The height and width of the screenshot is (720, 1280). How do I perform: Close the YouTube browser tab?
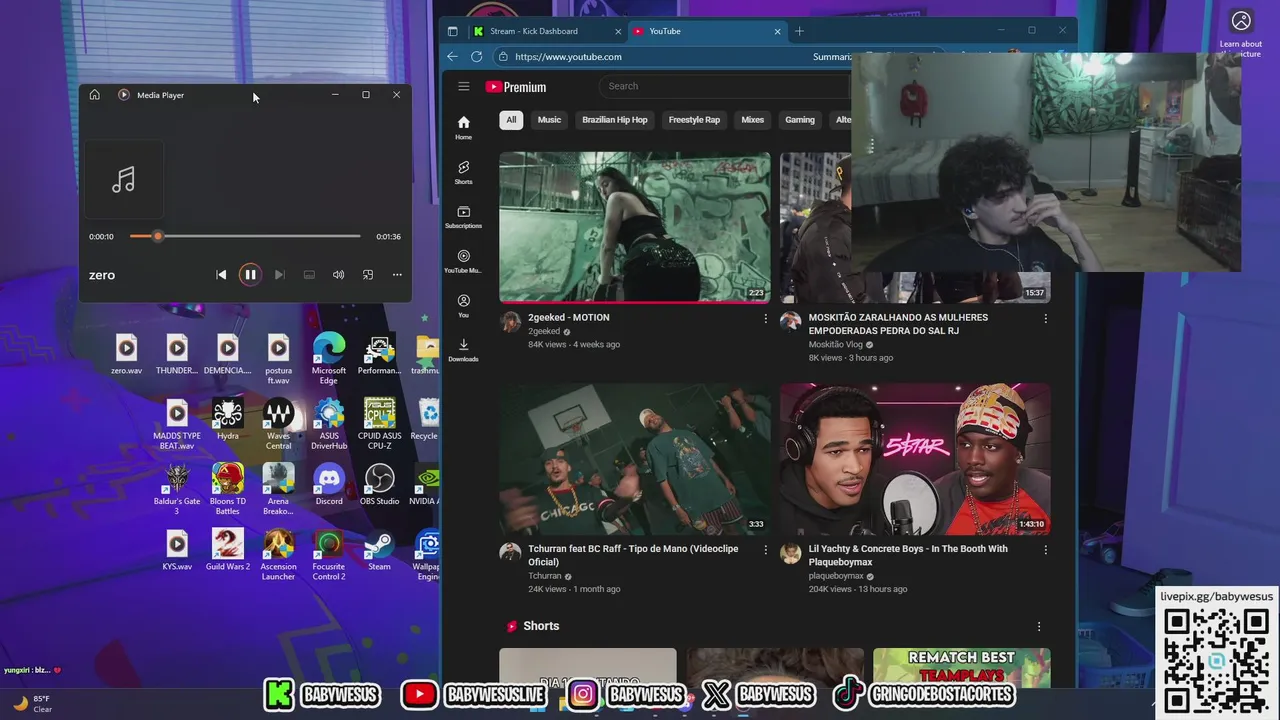tap(778, 31)
